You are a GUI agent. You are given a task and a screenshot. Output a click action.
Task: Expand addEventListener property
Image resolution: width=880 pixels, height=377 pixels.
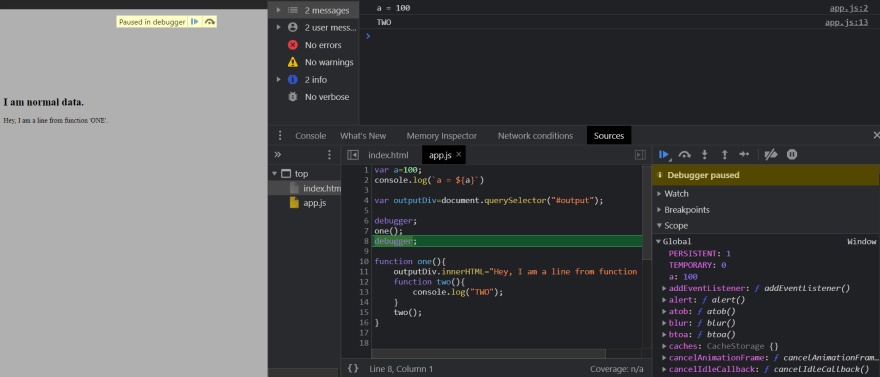(x=665, y=288)
